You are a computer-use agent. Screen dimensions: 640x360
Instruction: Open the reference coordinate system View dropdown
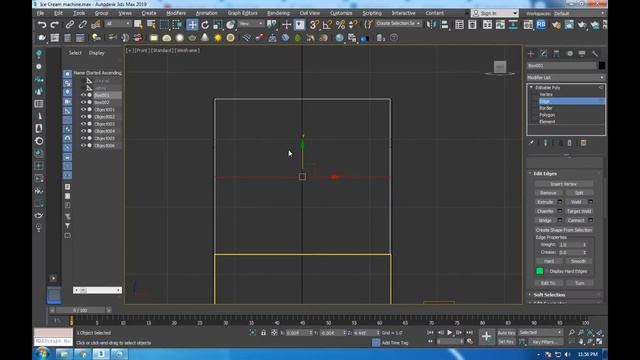click(251, 24)
